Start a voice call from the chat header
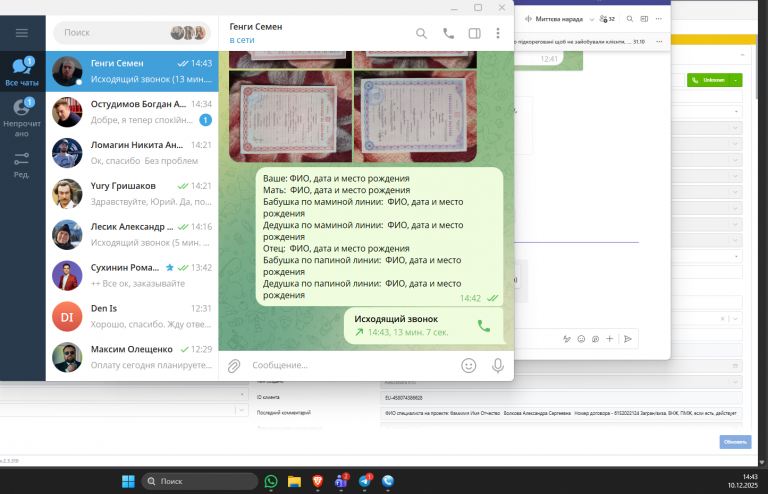This screenshot has height=494, width=768. pyautogui.click(x=448, y=33)
